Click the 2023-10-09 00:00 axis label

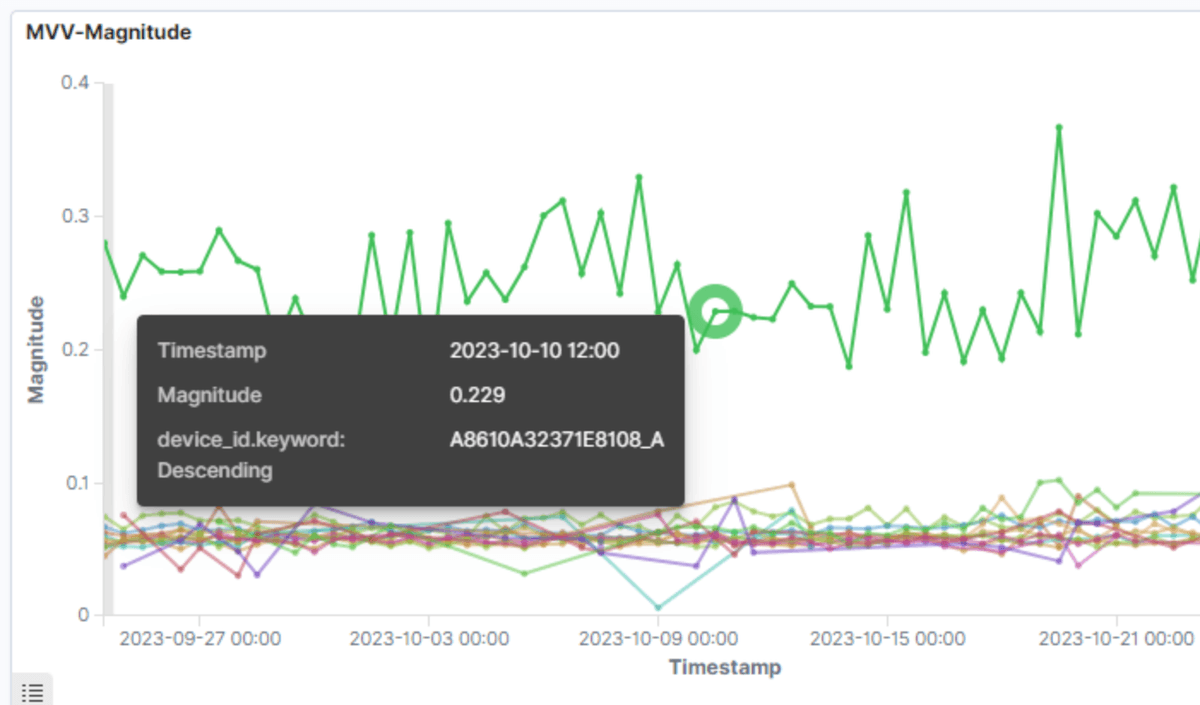point(658,639)
